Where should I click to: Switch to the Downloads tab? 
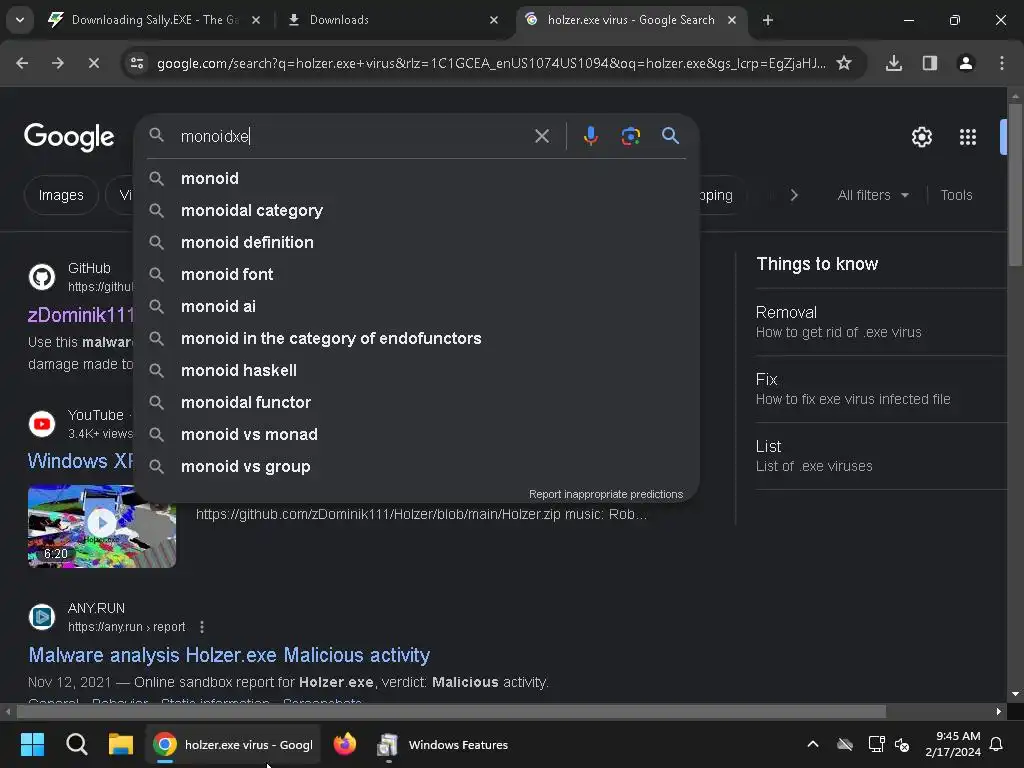(394, 20)
